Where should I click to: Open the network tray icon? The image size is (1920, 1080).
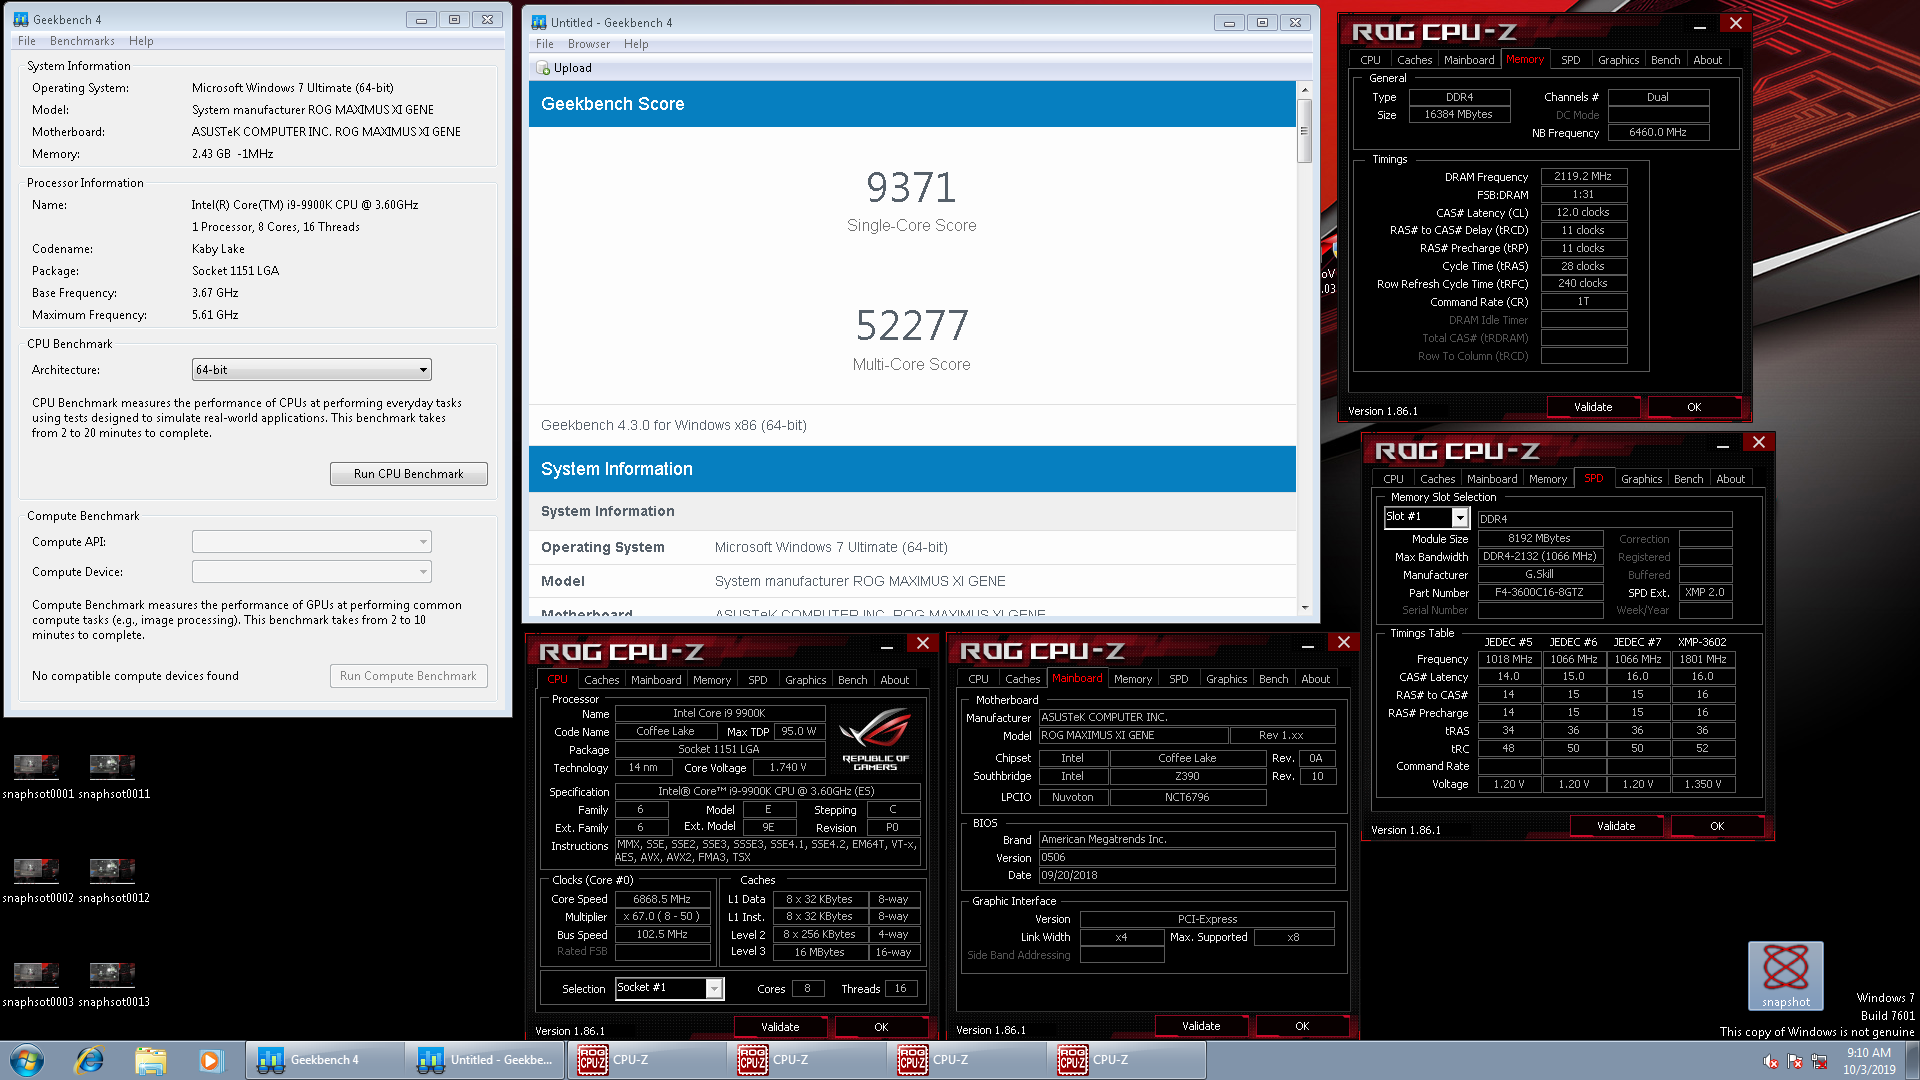(1819, 1062)
